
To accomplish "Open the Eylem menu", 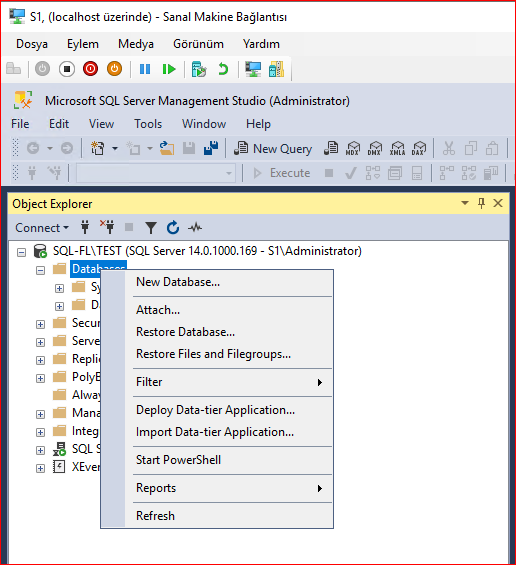I will [83, 44].
